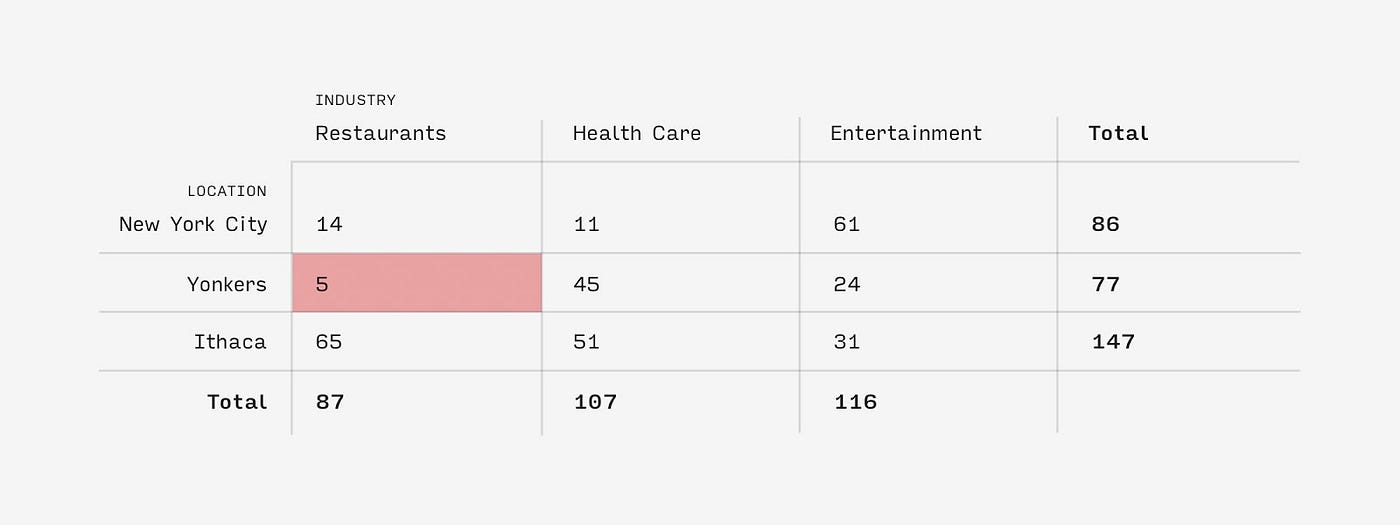
Task: Select Yonkers Health Care value 45
Action: point(587,284)
